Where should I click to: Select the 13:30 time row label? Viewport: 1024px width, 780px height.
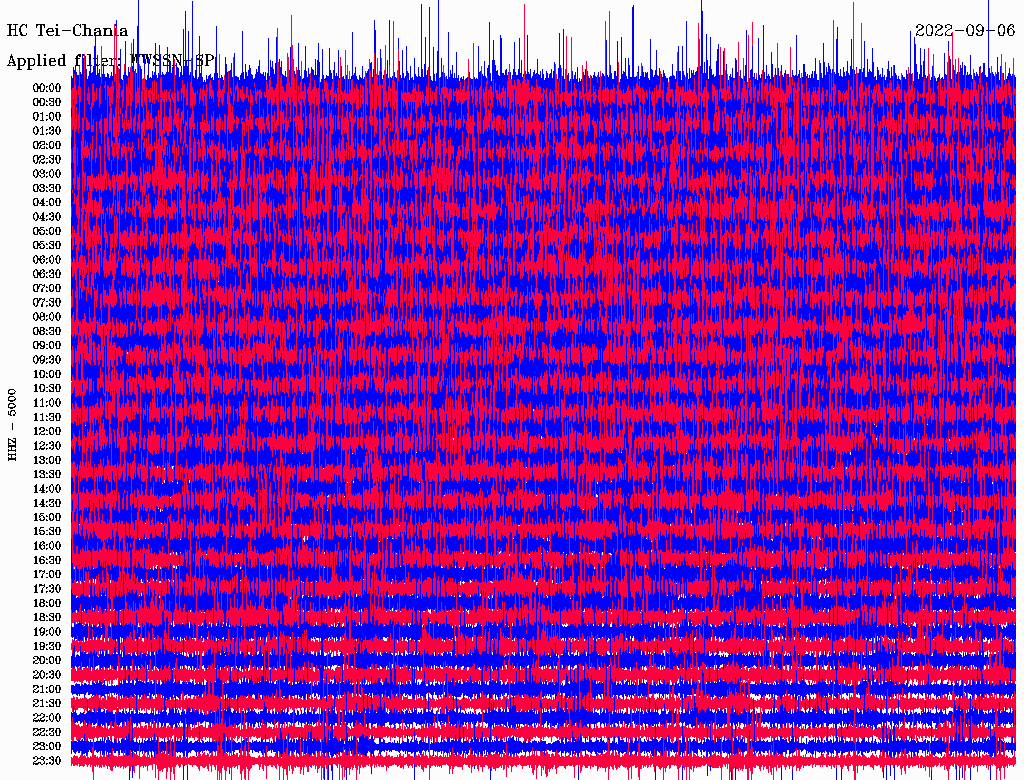click(47, 474)
